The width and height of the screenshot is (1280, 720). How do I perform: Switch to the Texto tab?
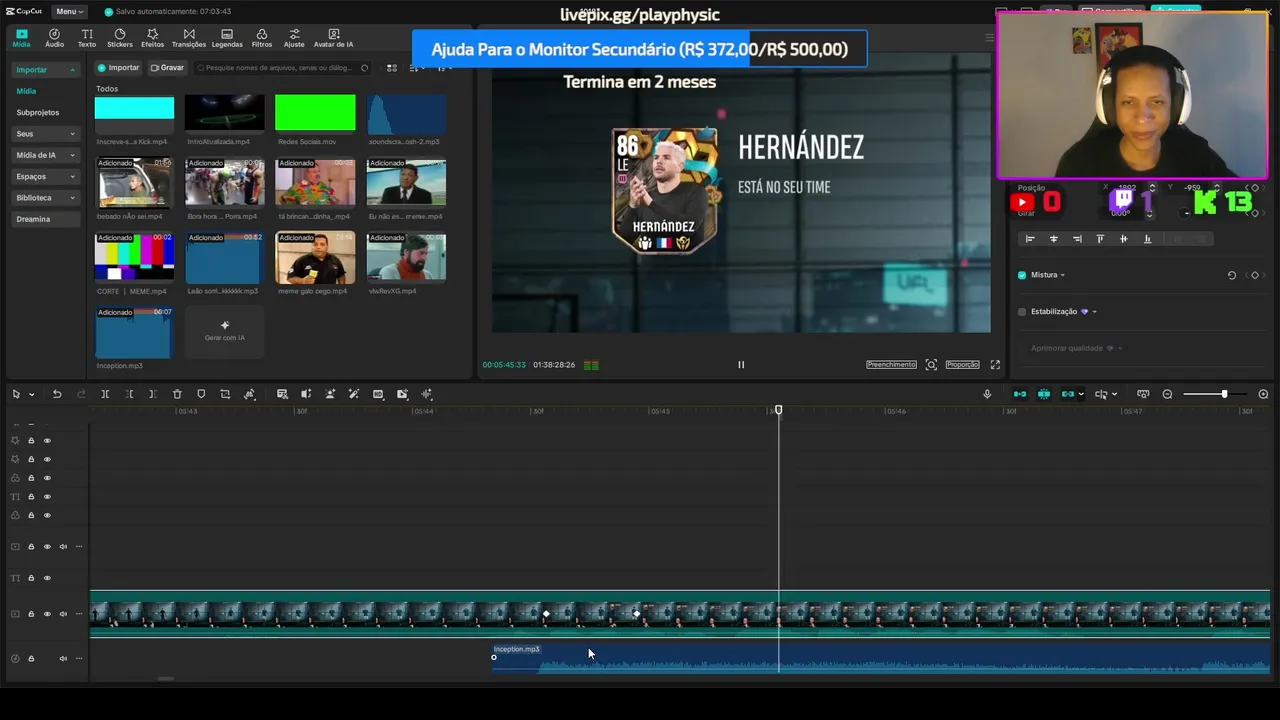(x=87, y=38)
